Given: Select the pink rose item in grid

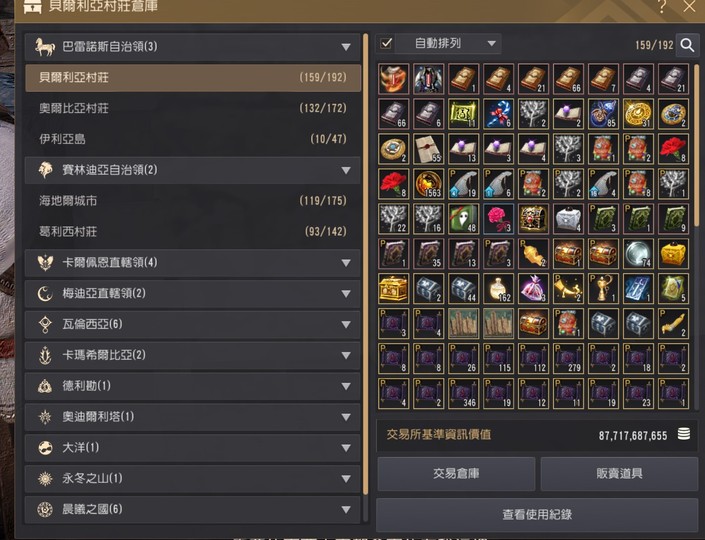Looking at the screenshot, I should (x=498, y=219).
